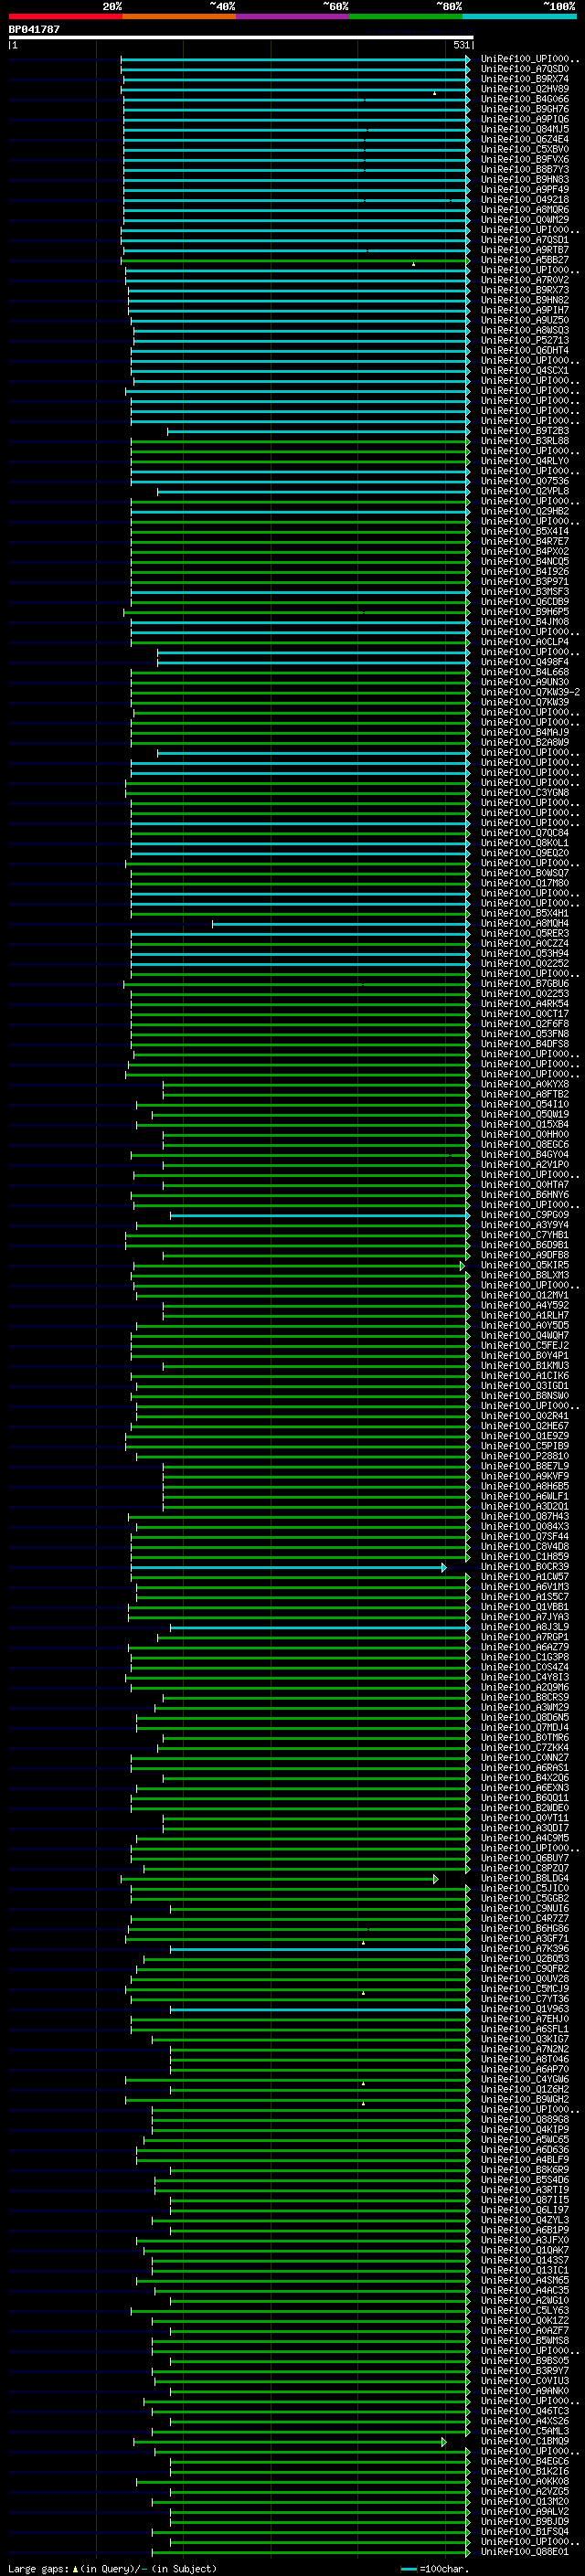Image resolution: width=585 pixels, height=2576 pixels.
Task: Click the UniRef100_B3R9Y7 label
Action: [525, 2371]
